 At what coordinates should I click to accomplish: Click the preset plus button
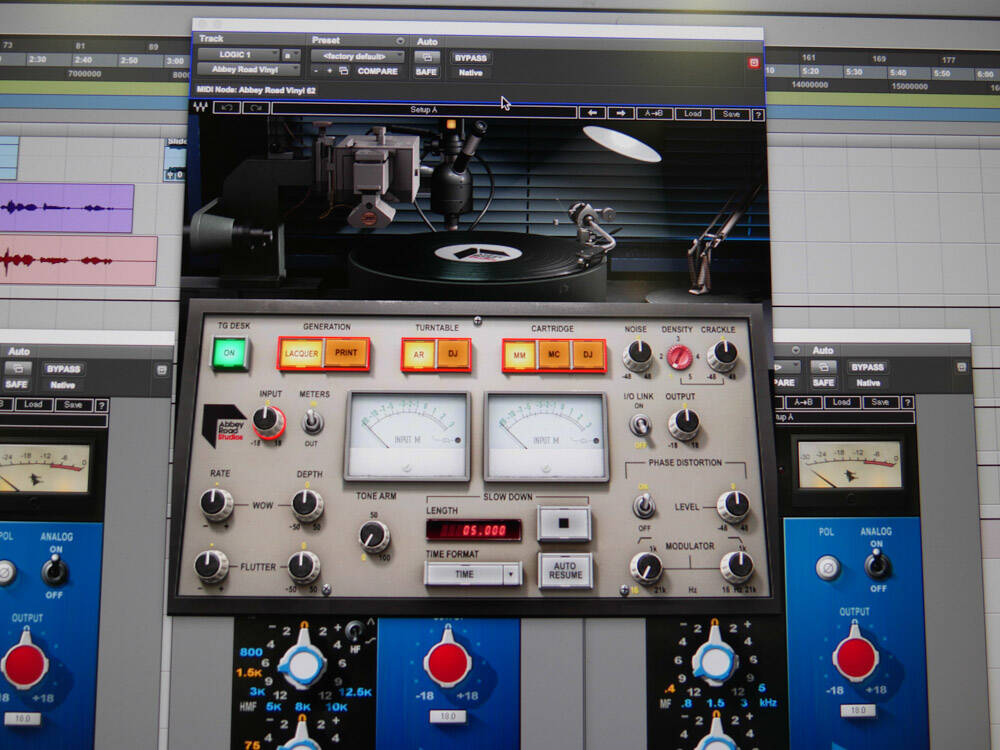point(329,71)
